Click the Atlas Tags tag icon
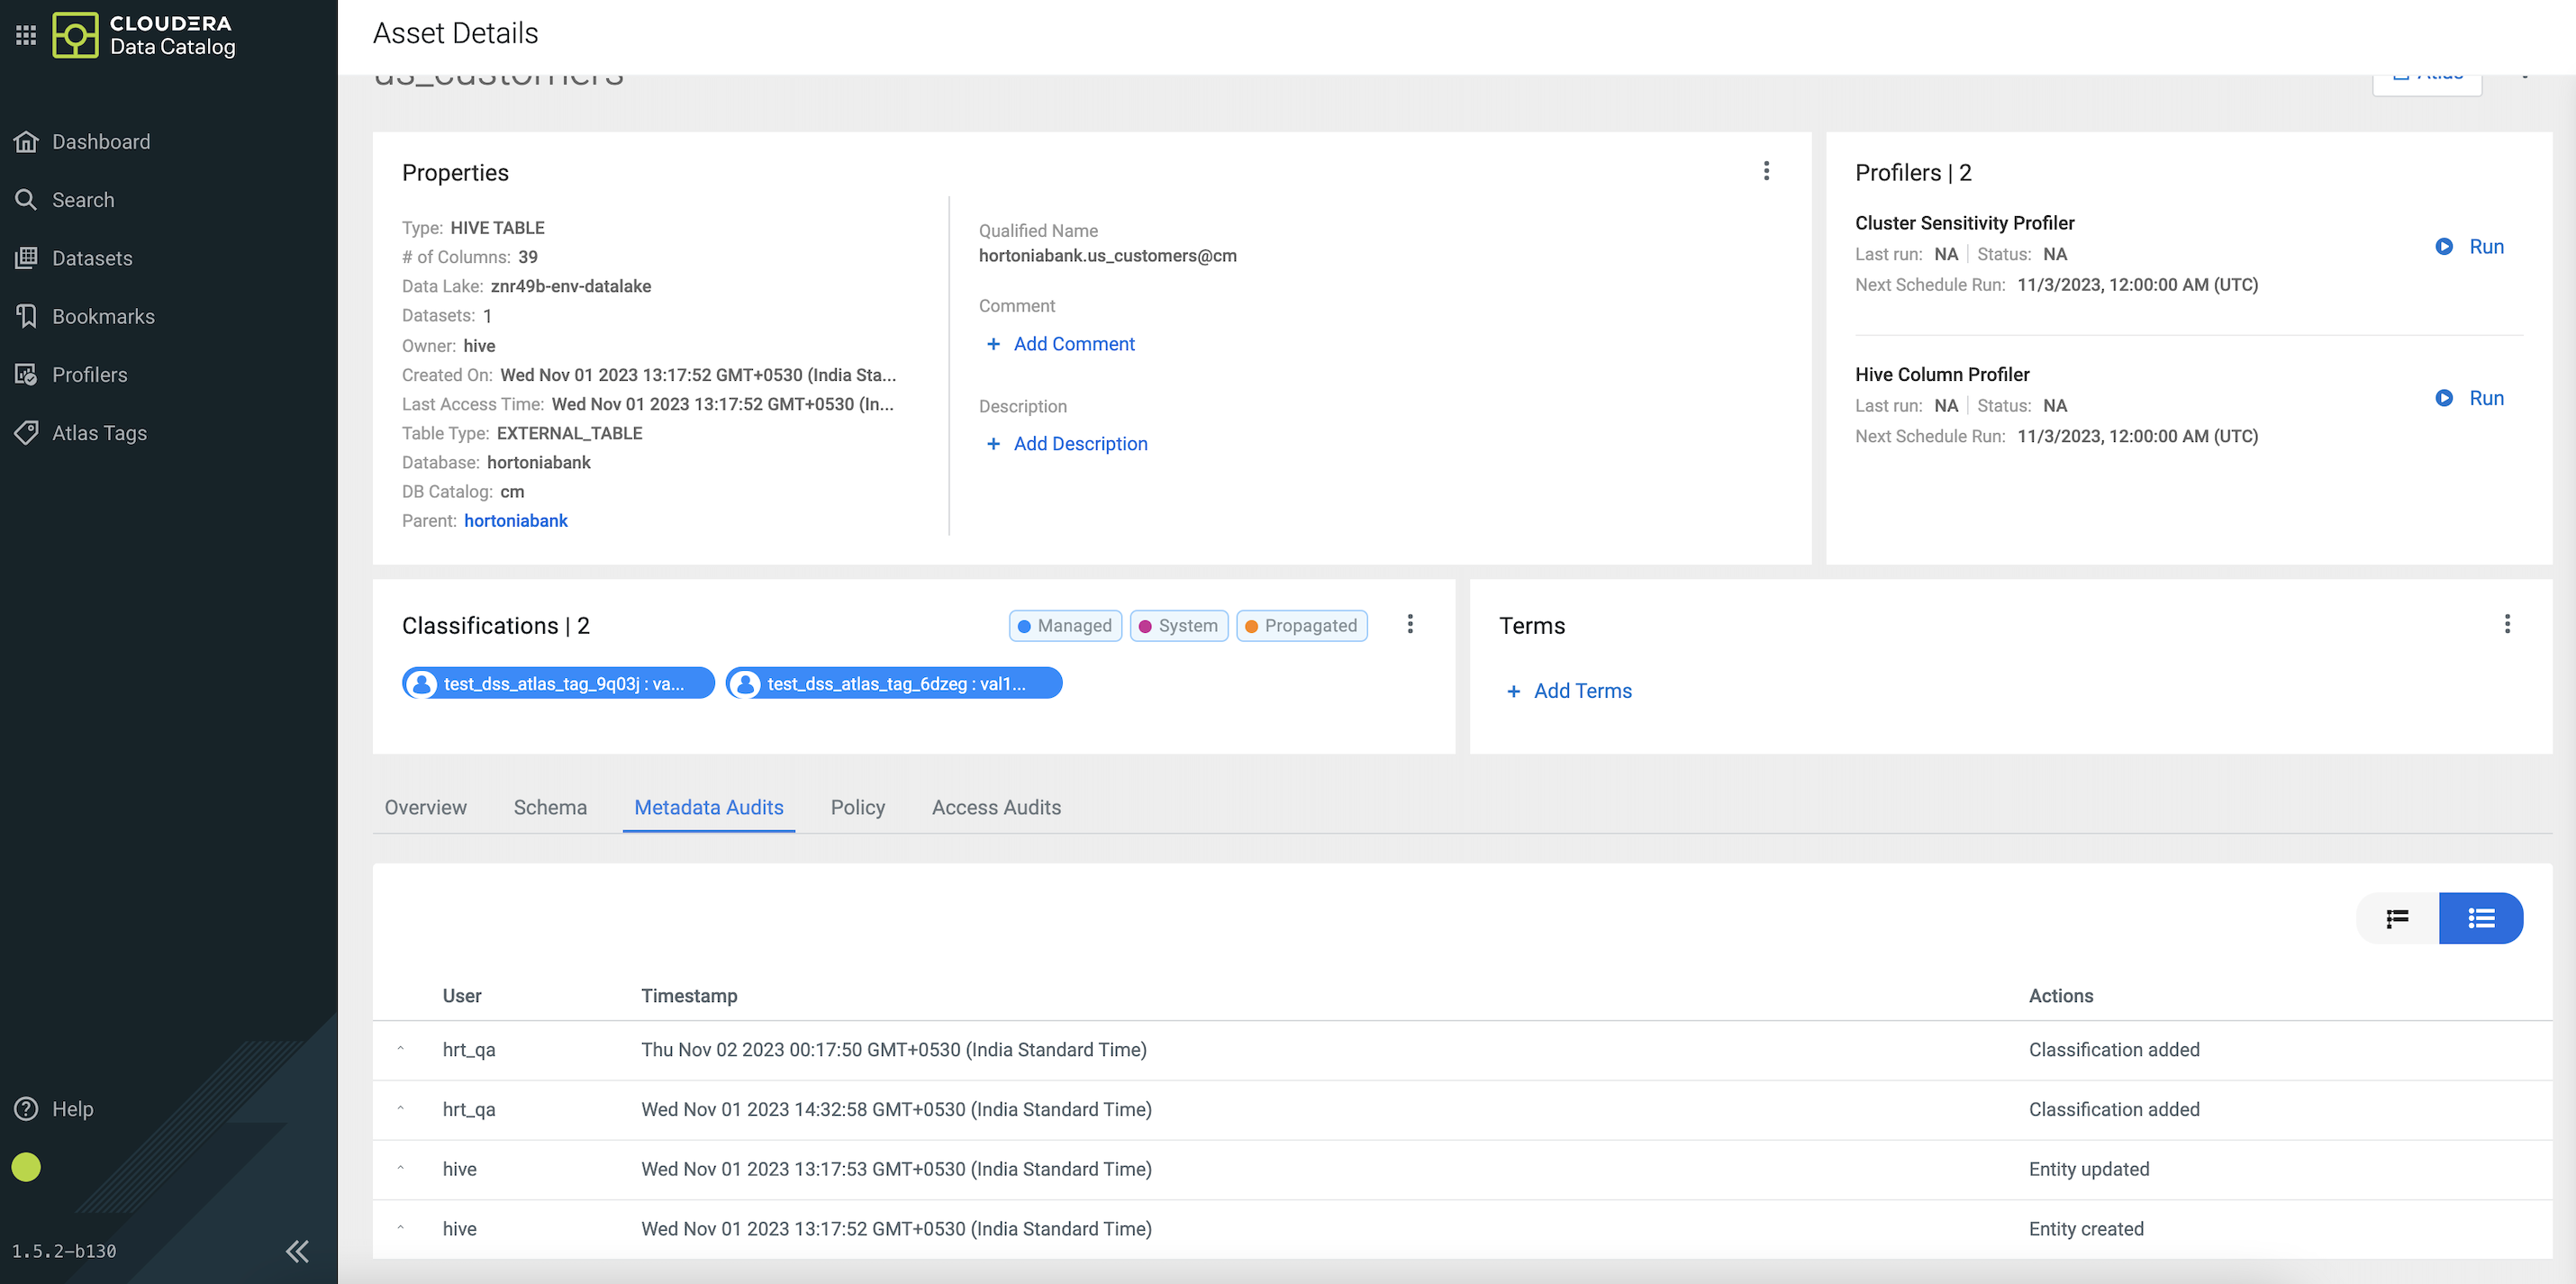Screen dimensions: 2576x1284 pos(26,433)
